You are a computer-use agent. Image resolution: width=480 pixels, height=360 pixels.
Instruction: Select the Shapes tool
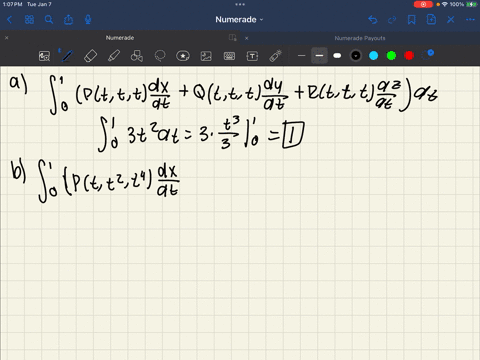coord(137,56)
